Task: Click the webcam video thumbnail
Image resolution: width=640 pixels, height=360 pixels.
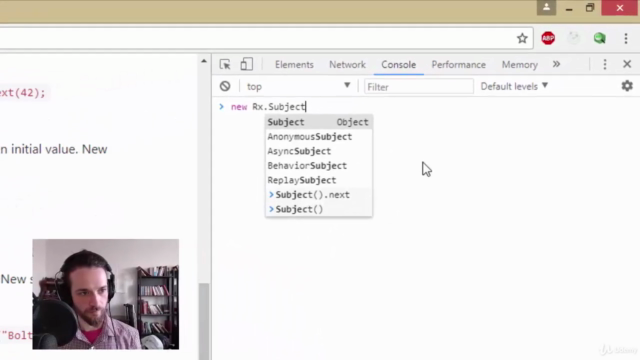Action: pyautogui.click(x=106, y=294)
